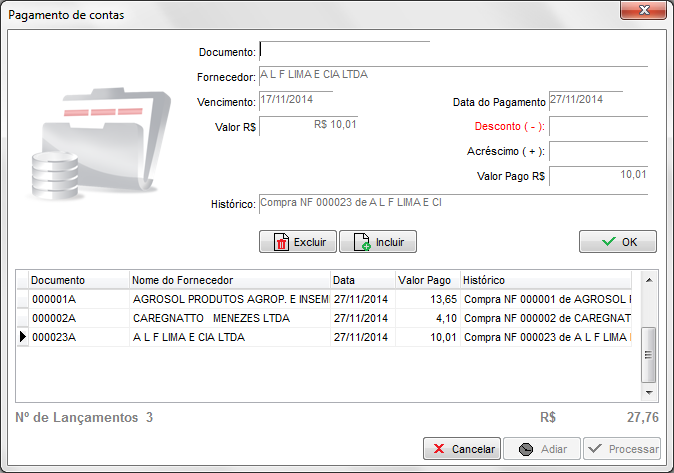Click the Histórico text field

click(x=452, y=203)
